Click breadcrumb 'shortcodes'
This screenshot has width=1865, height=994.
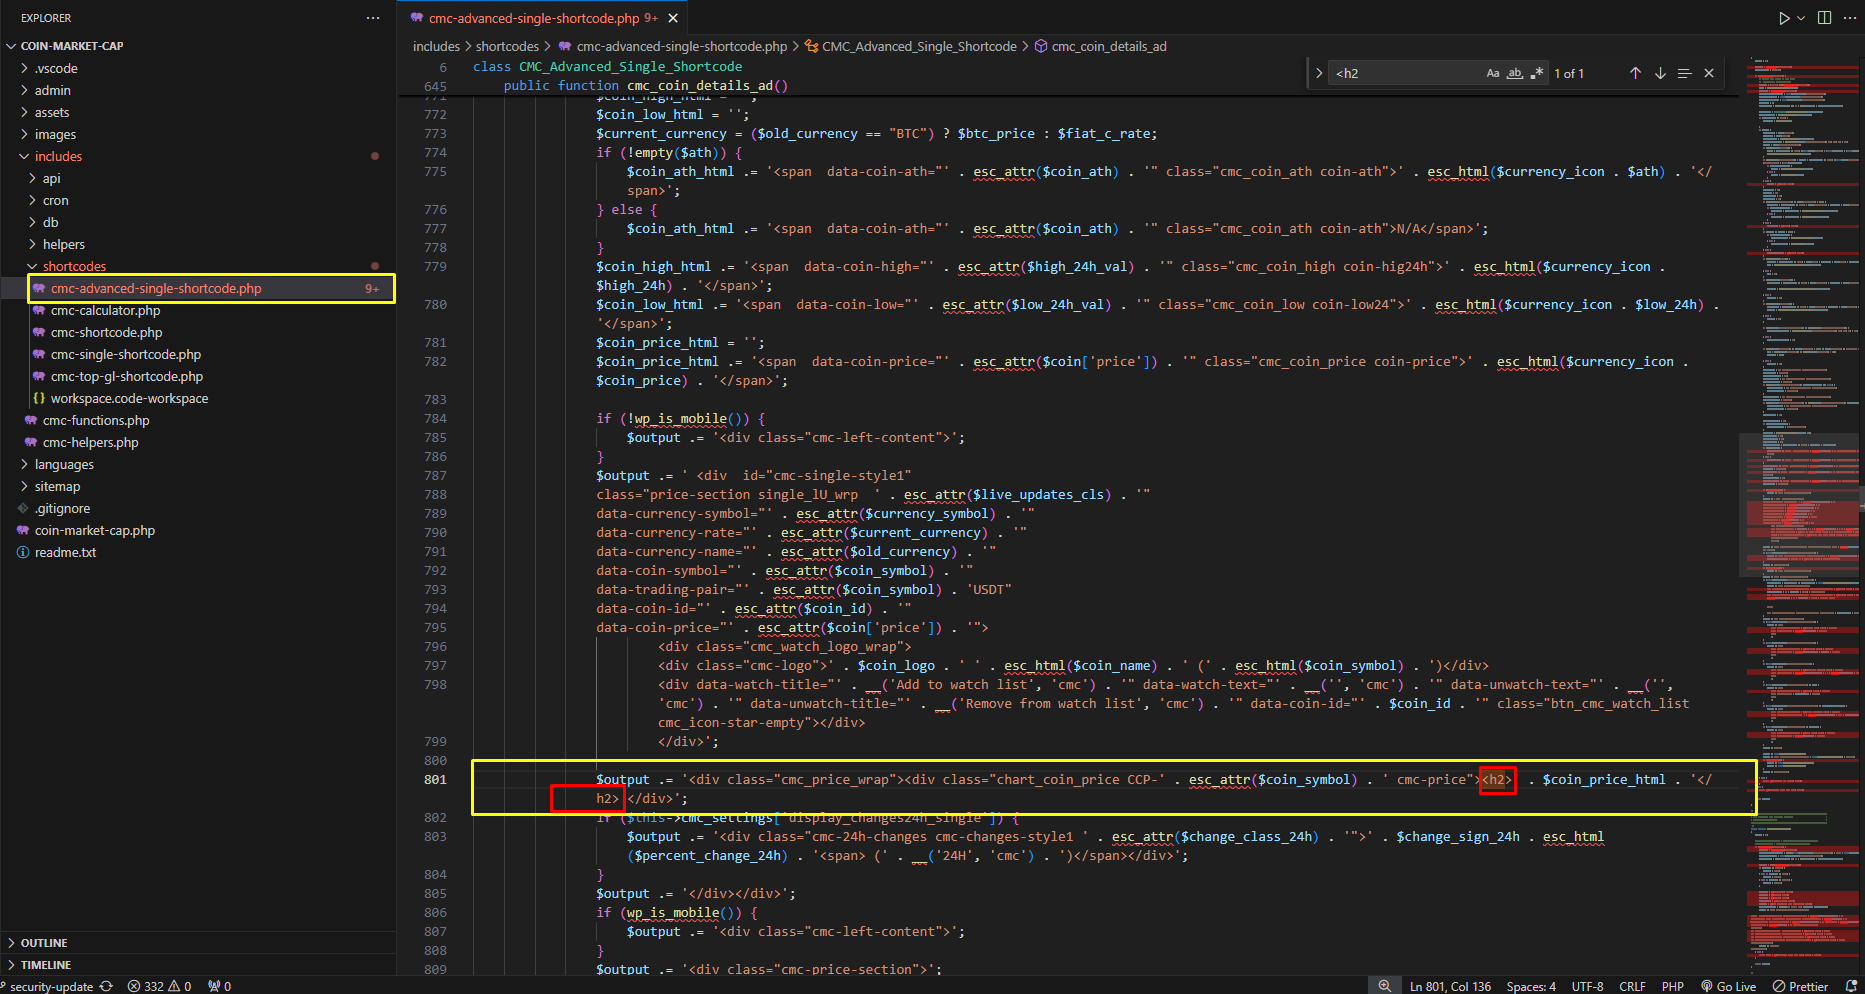tap(507, 46)
